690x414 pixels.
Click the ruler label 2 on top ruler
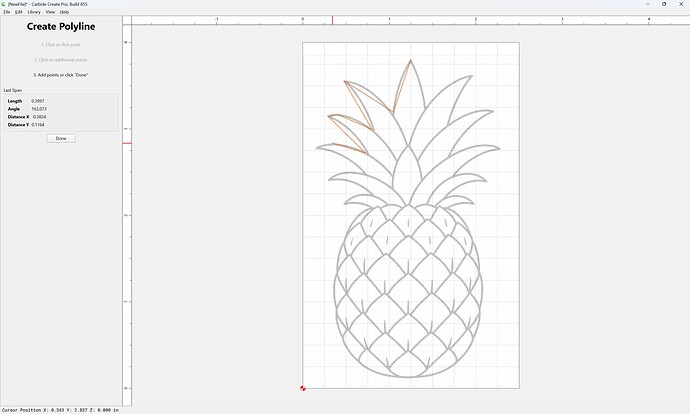[x=476, y=19]
